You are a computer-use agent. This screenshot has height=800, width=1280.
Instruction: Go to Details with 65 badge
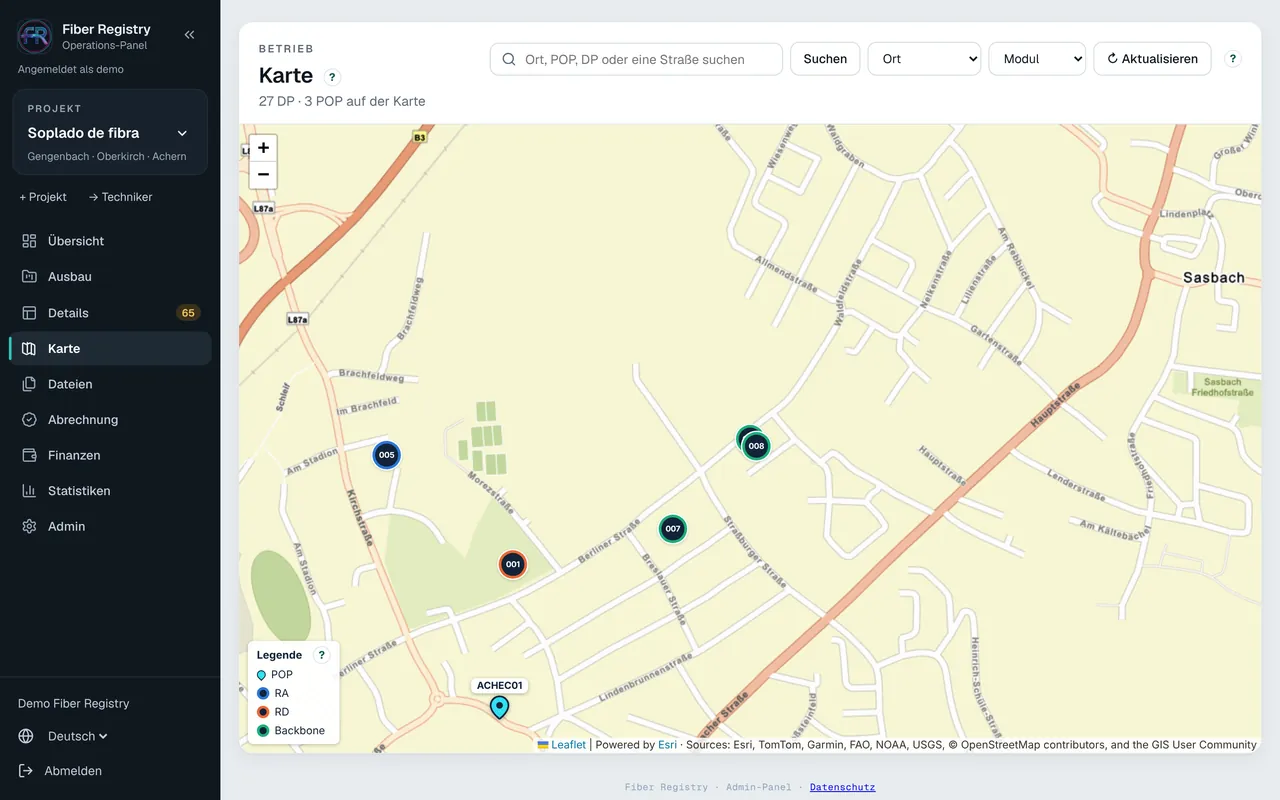point(110,313)
